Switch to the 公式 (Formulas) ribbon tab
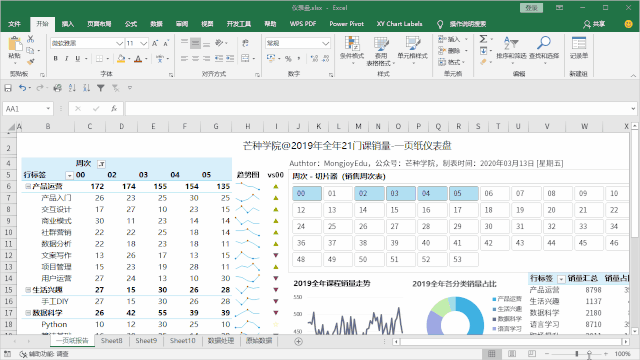 click(131, 24)
